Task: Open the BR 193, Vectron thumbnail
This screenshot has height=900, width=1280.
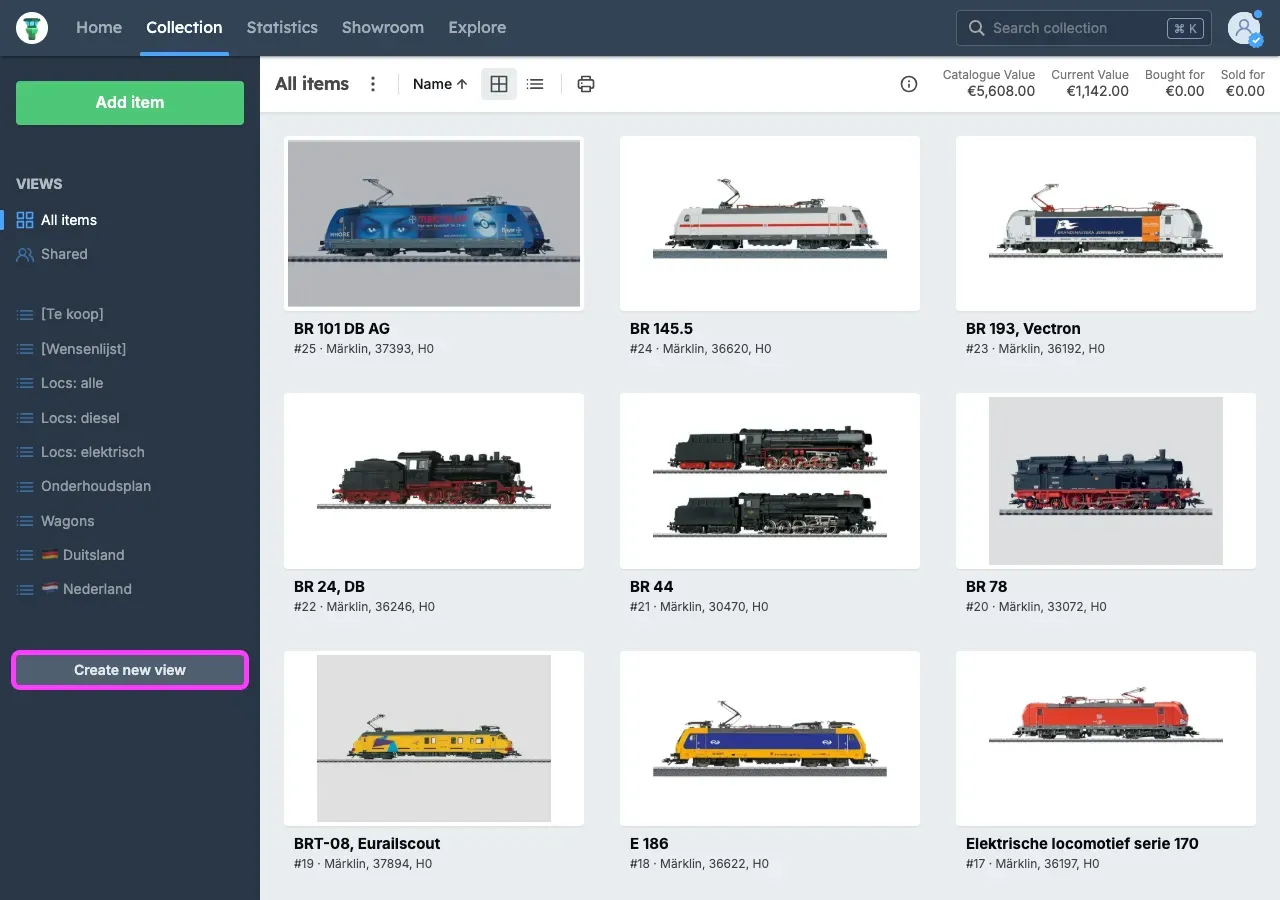Action: 1105,223
